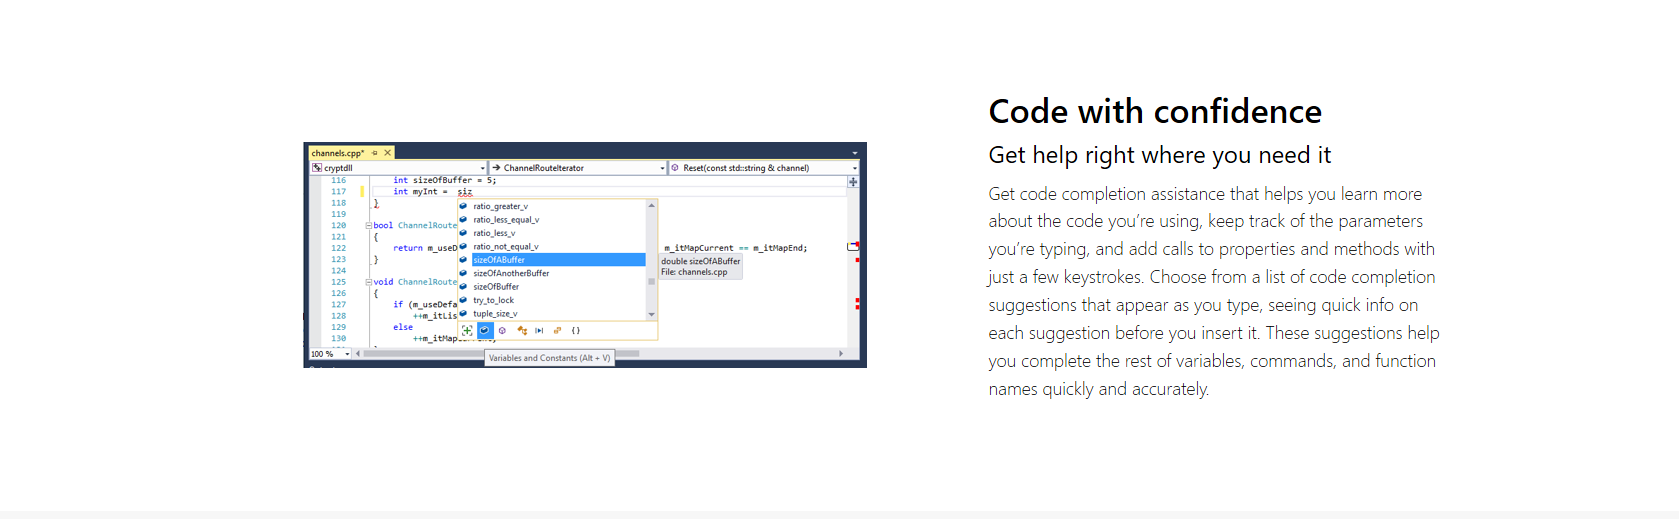Toggle the curly braces namespace filter

coord(576,330)
